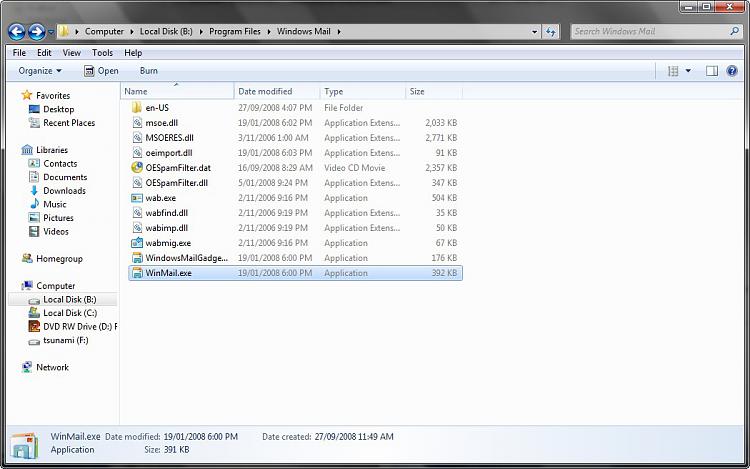The width and height of the screenshot is (750, 469).
Task: Change your view using the view icon
Action: [673, 71]
